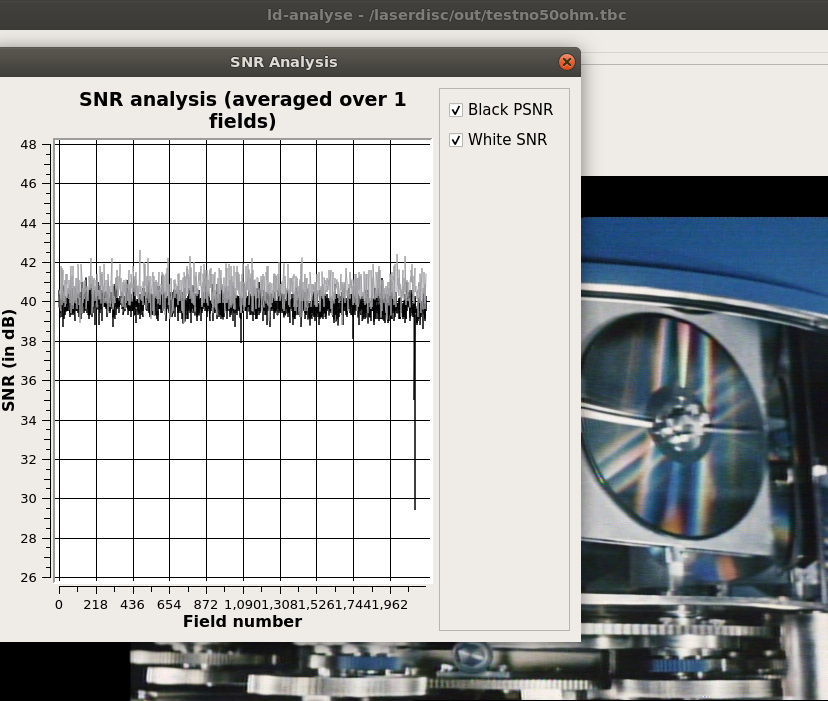The image size is (828, 701).
Task: Click the 'SNR (in dB)' y-axis label
Action: (9, 361)
